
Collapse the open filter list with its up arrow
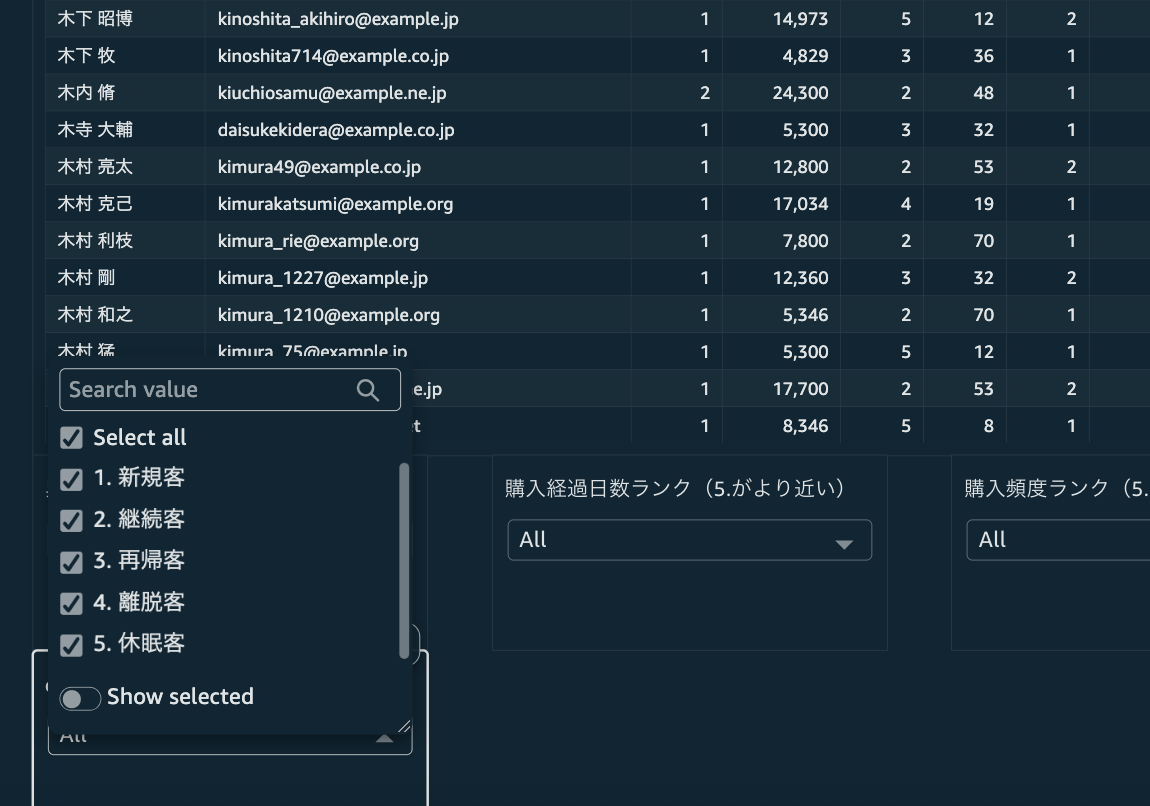pyautogui.click(x=384, y=739)
